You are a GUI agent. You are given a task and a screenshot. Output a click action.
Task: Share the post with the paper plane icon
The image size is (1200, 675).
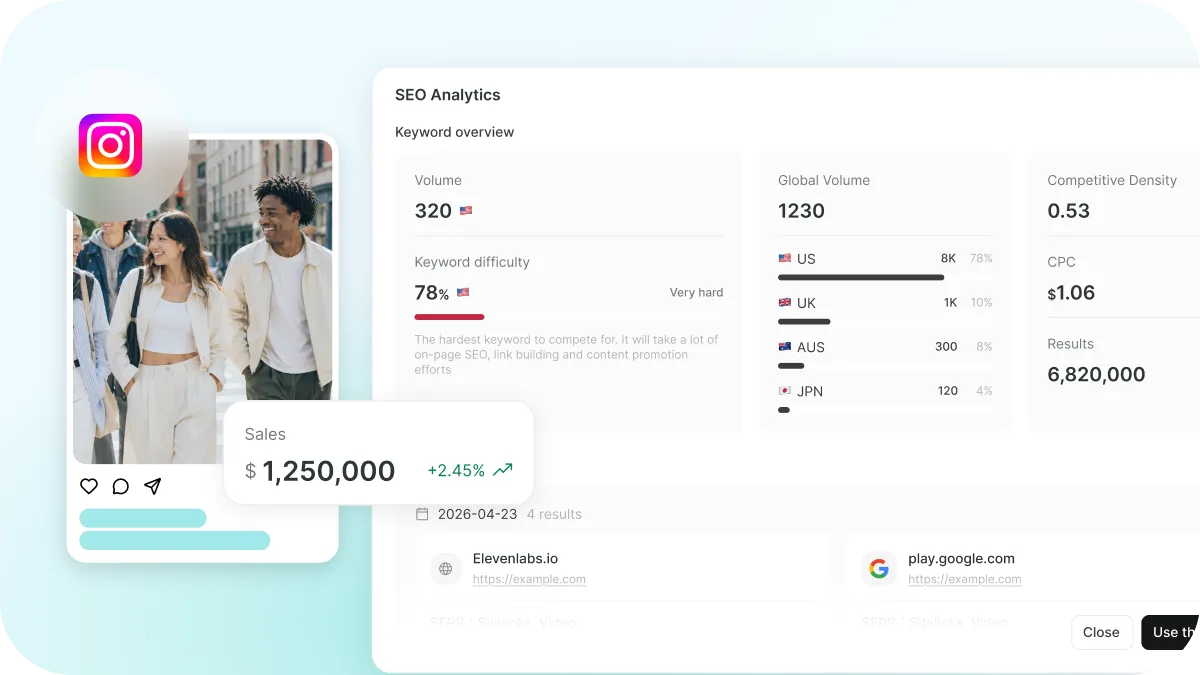(152, 486)
